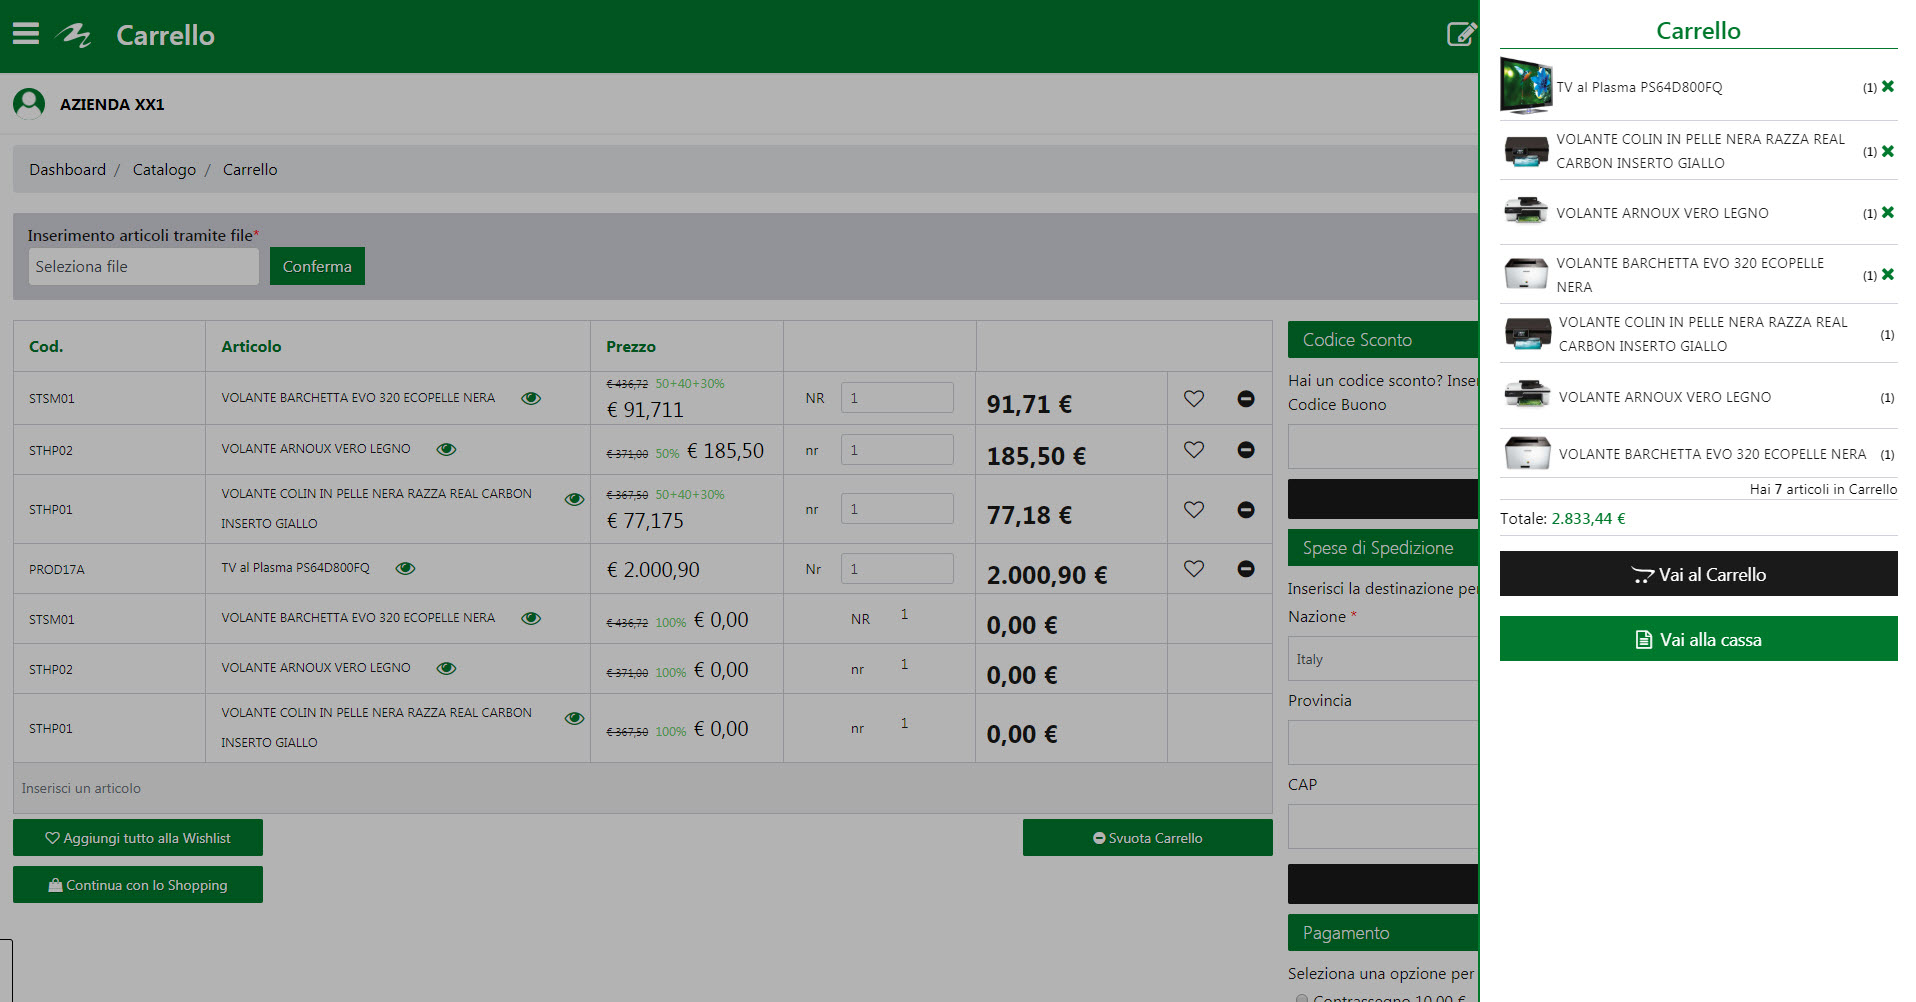This screenshot has width=1916, height=1002.
Task: Delete TV al Plasma from side cart
Action: tap(1887, 87)
